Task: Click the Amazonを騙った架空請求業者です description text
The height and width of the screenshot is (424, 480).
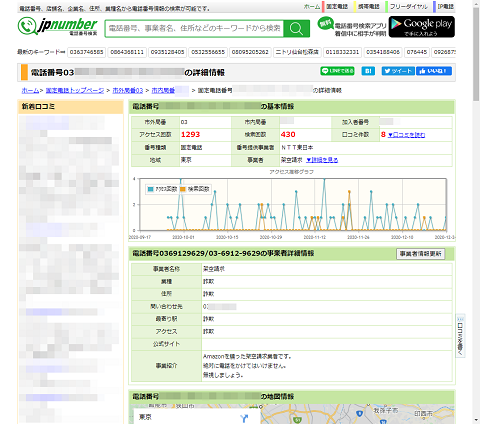Action: 247,356
